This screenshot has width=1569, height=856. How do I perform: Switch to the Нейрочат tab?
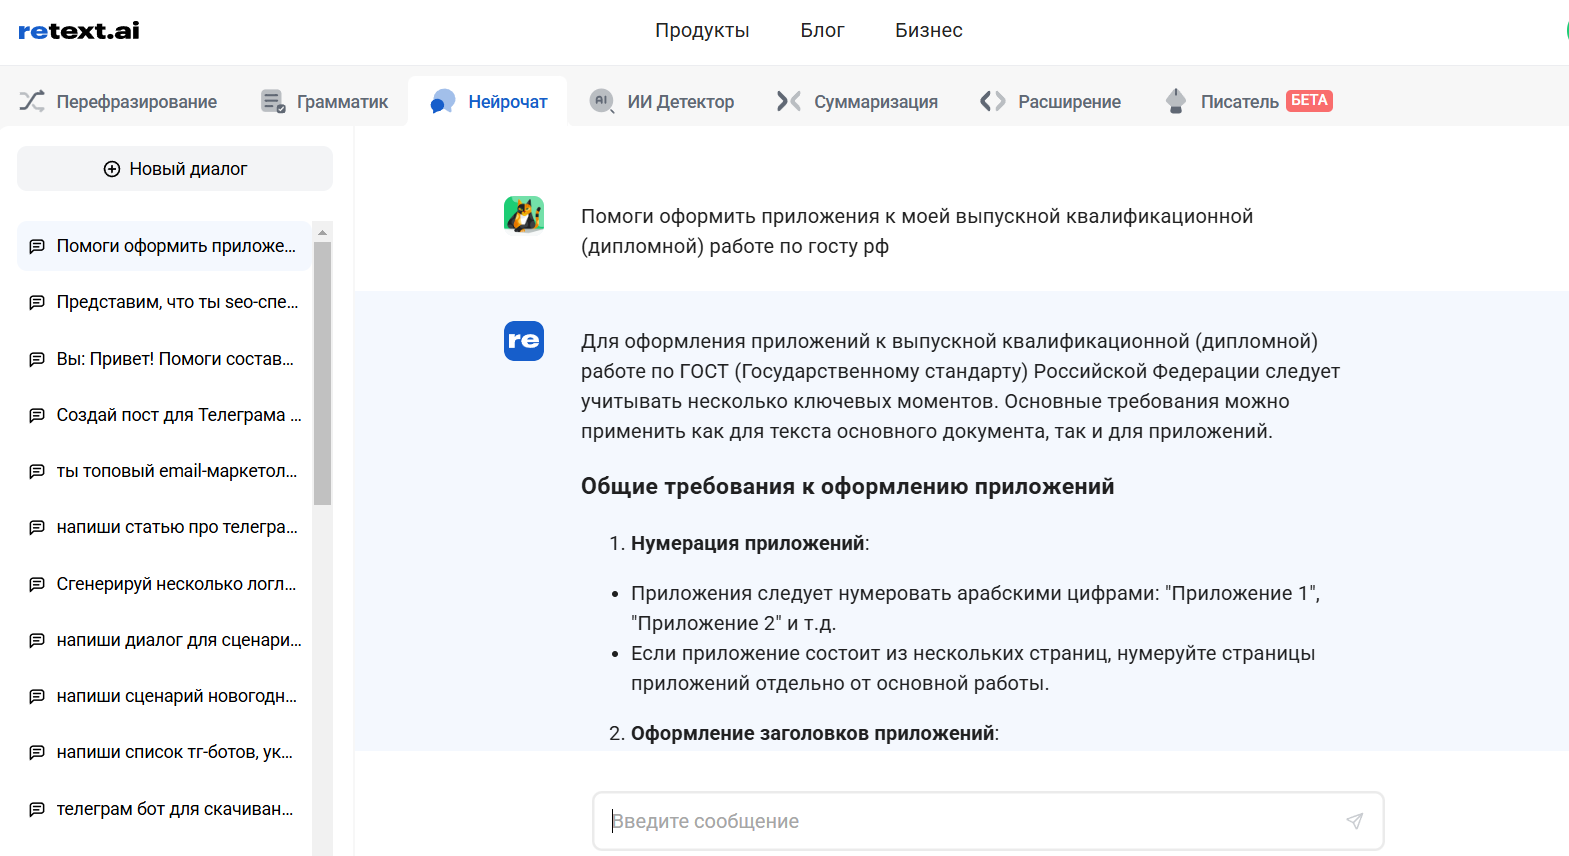488,101
